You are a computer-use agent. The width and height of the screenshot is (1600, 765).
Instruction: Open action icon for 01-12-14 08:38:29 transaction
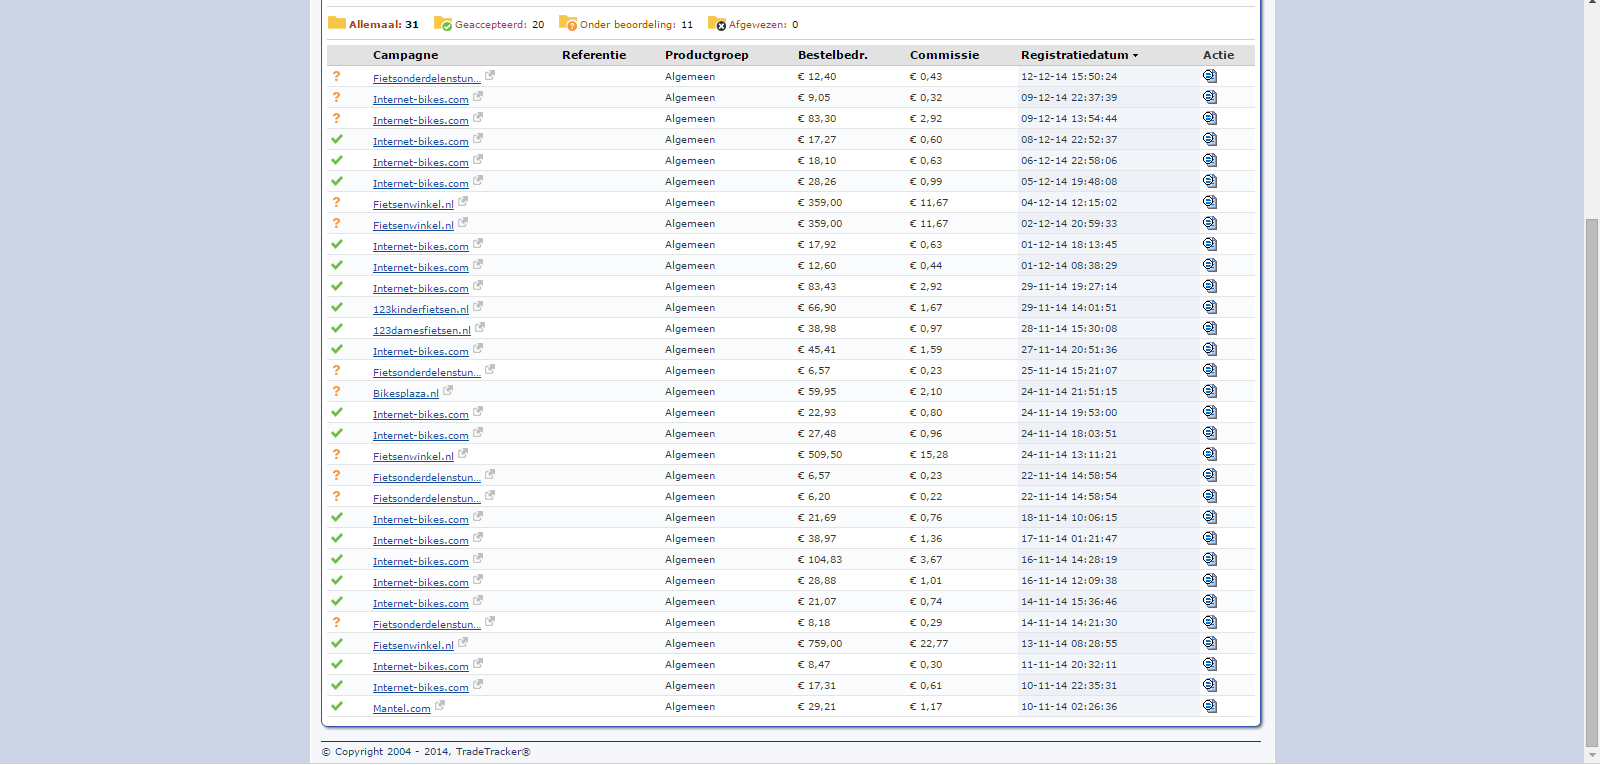(1210, 265)
